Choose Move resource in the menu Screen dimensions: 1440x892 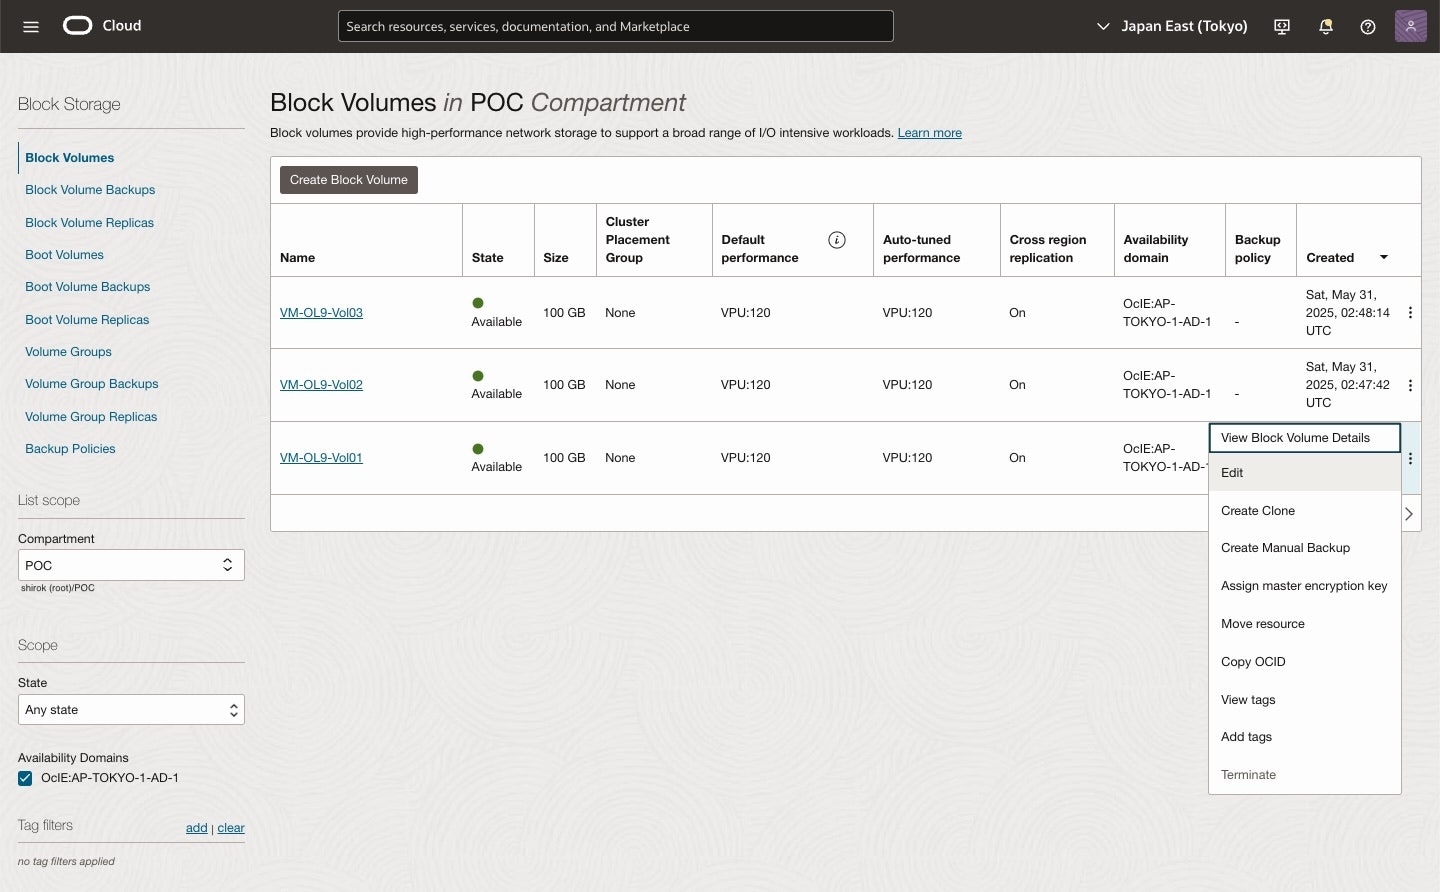point(1305,624)
